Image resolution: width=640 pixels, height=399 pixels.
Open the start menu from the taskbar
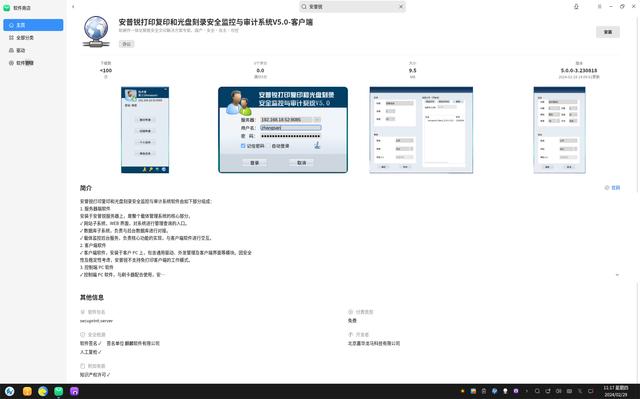point(9,392)
